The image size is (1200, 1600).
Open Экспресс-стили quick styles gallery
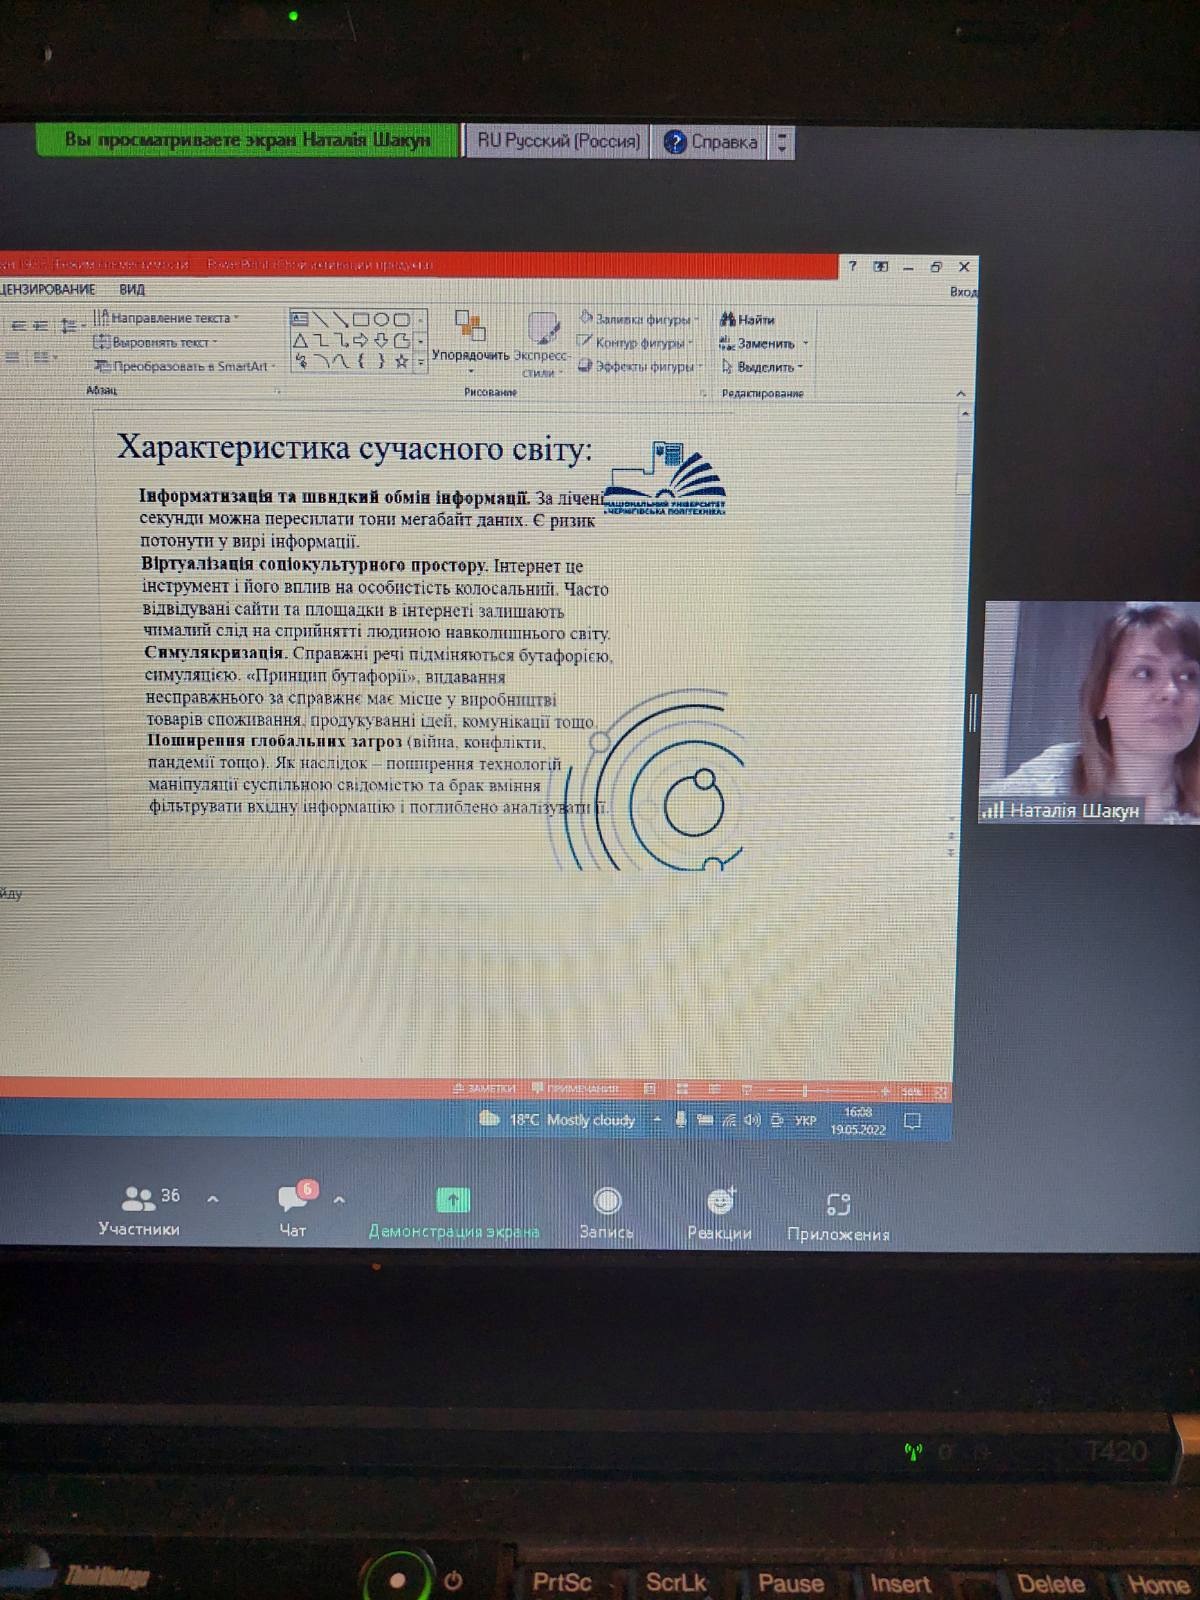(x=543, y=344)
